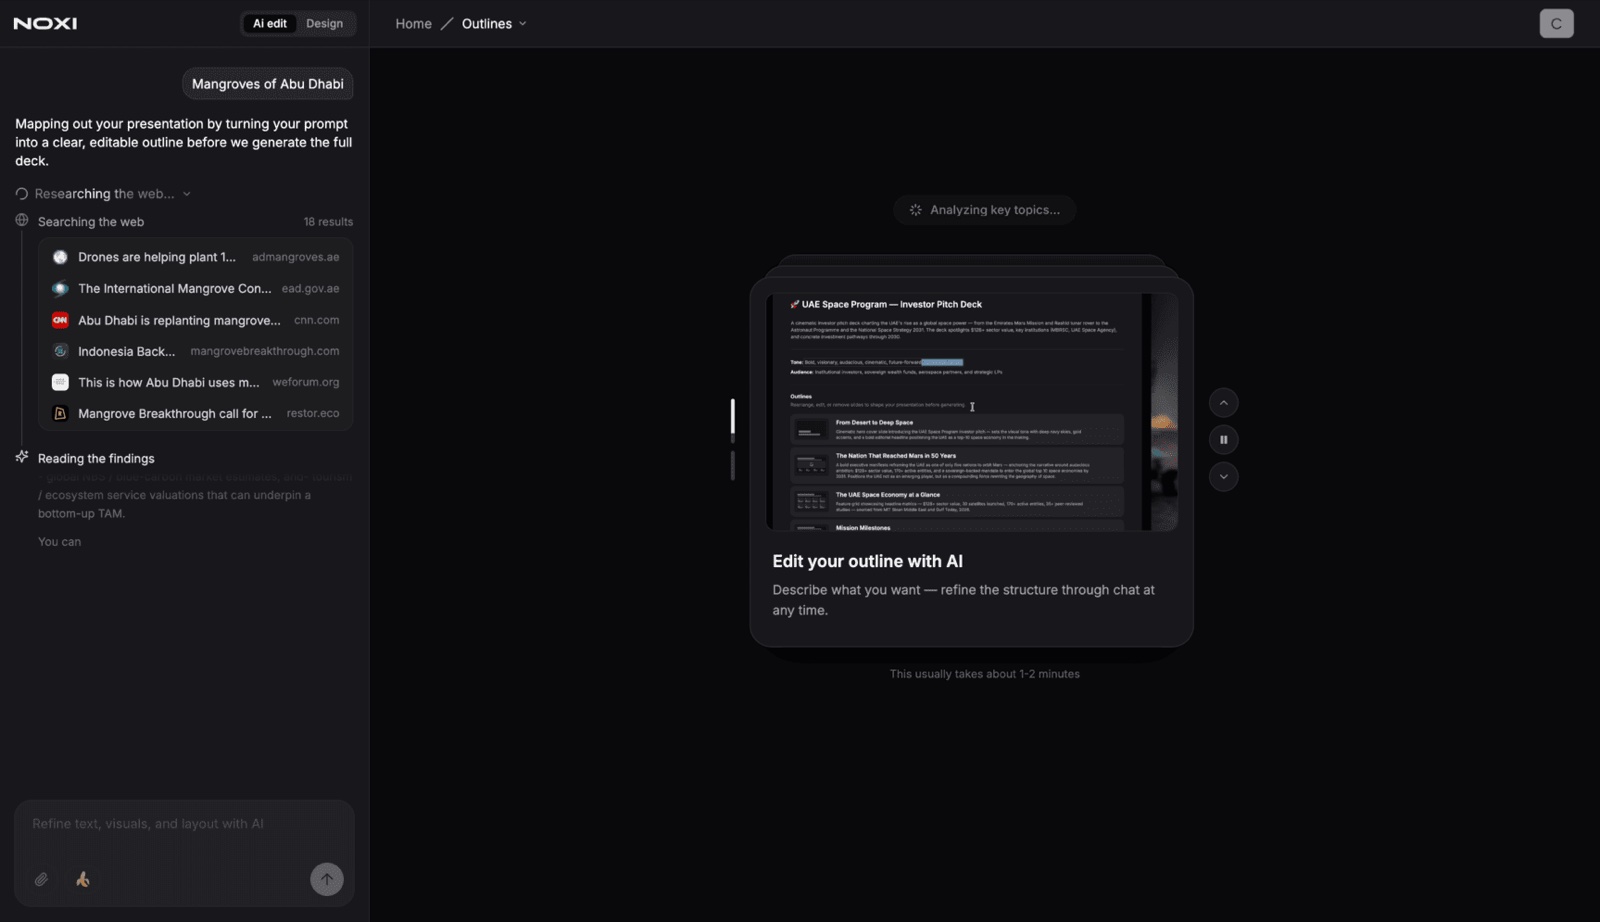
Task: Click the Analyzing key topics status pill
Action: click(984, 210)
